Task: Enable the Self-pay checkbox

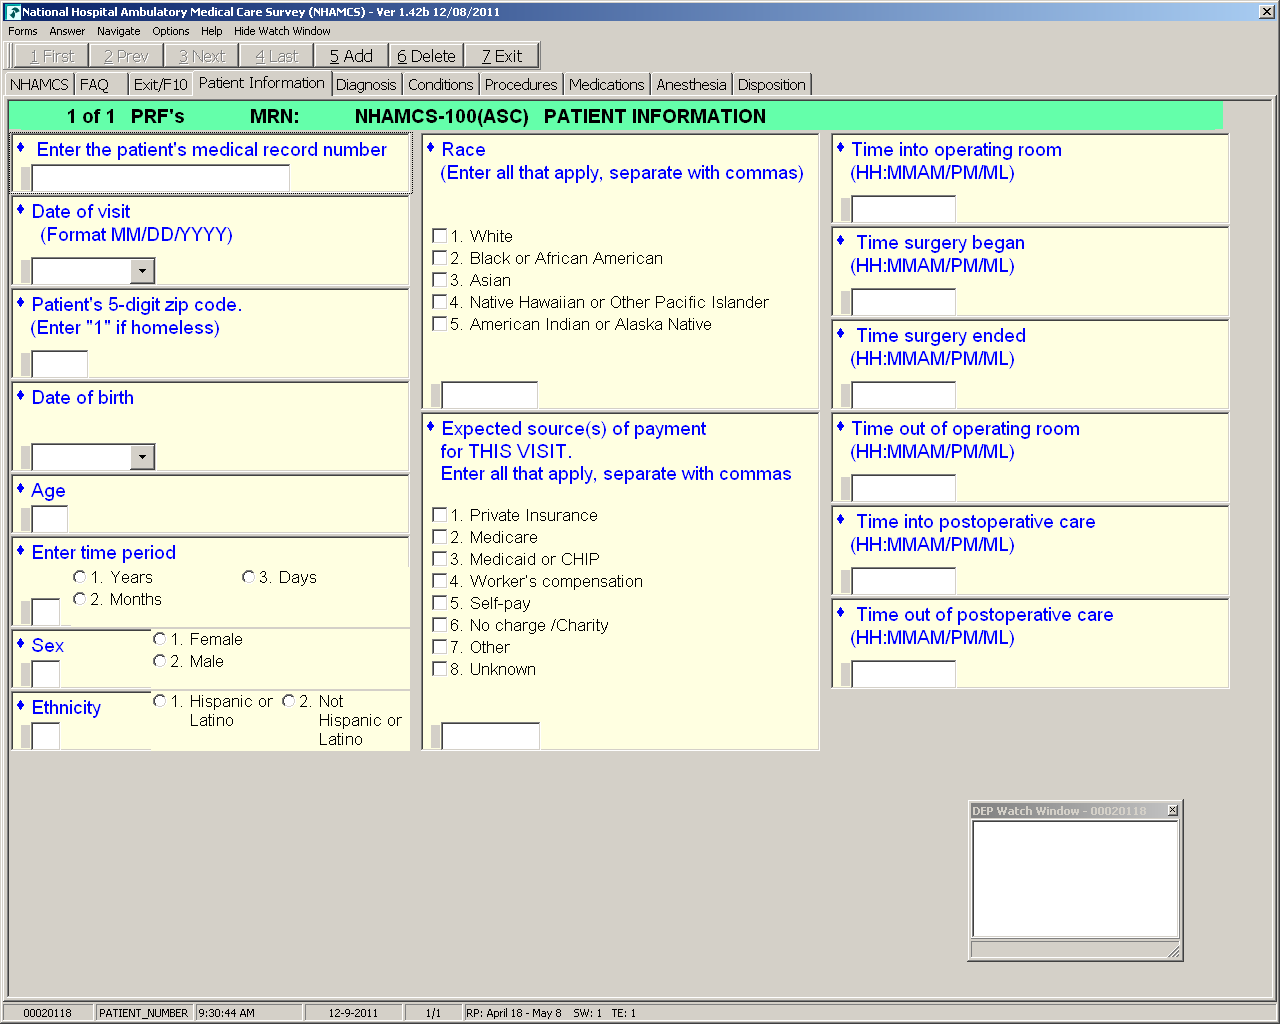Action: 439,603
